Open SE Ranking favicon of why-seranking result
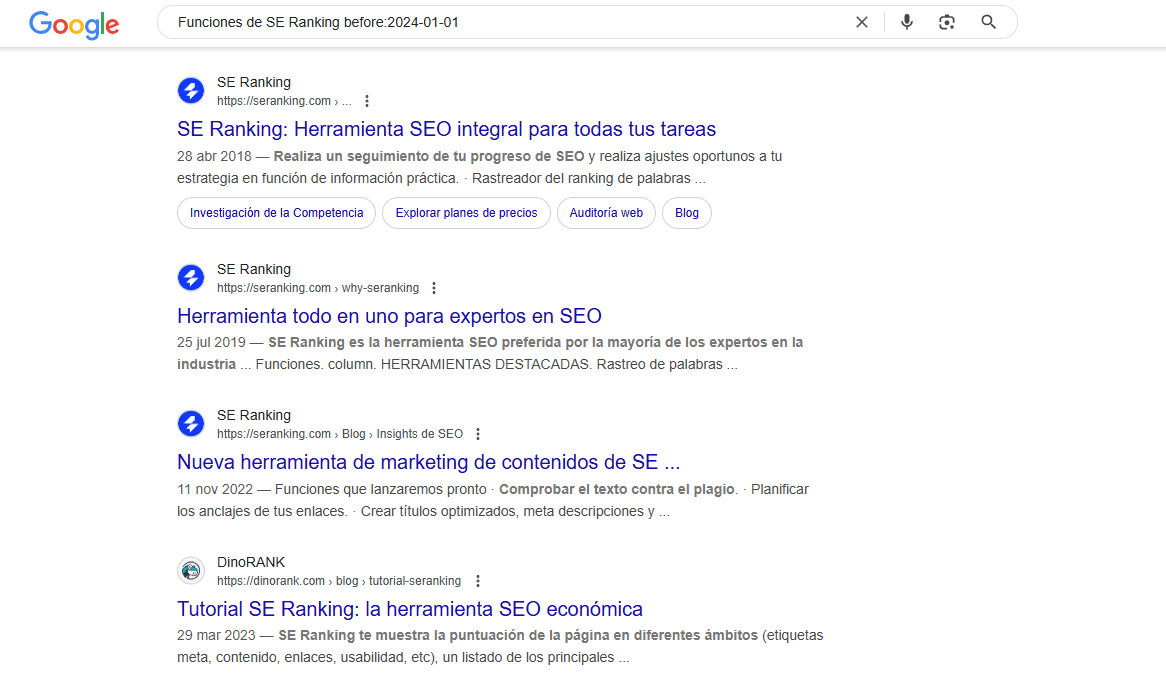The height and width of the screenshot is (676, 1166). click(x=191, y=277)
